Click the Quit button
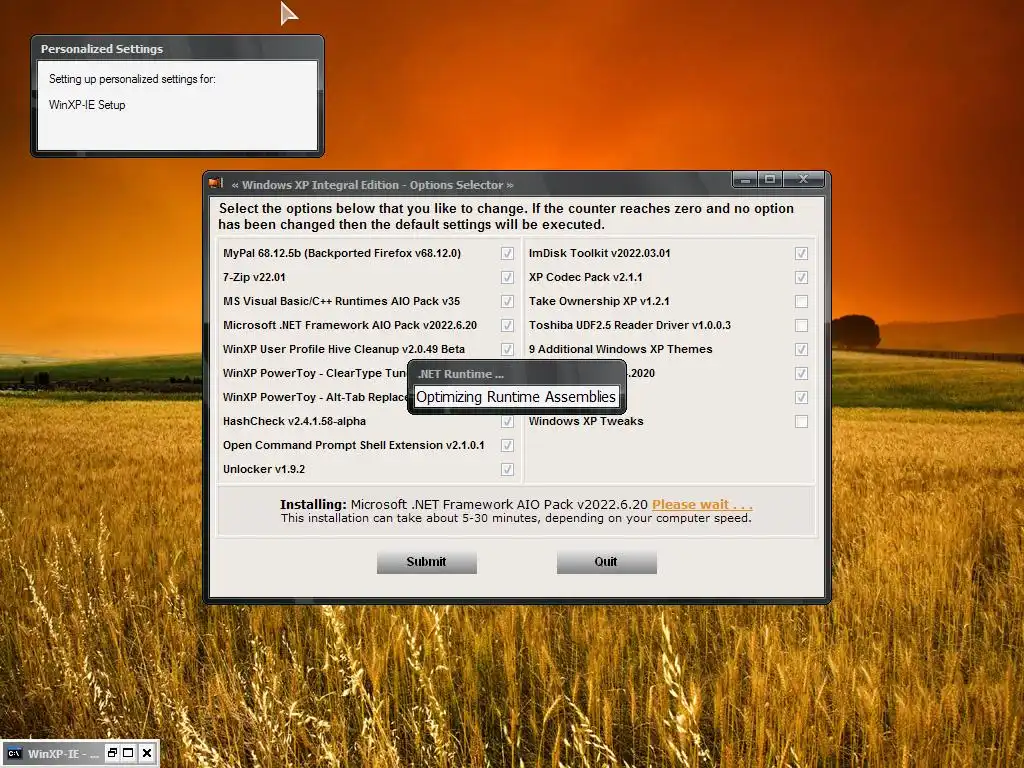Viewport: 1024px width, 768px height. click(x=606, y=562)
